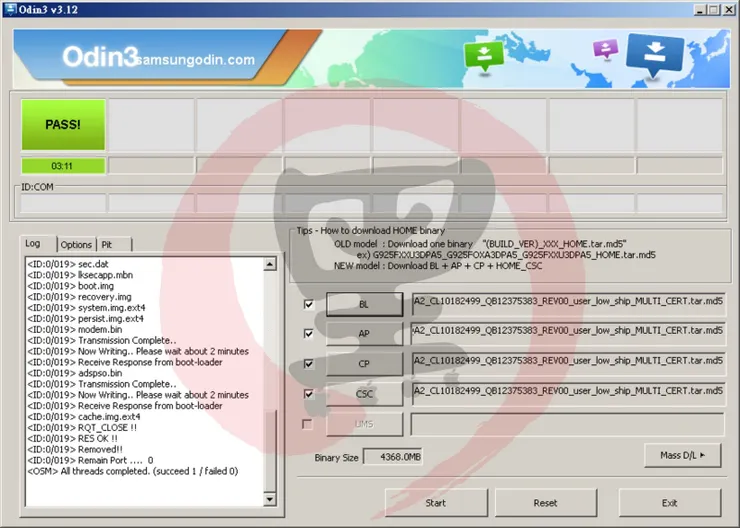Click the BL file button
The image size is (740, 528).
pyautogui.click(x=364, y=304)
